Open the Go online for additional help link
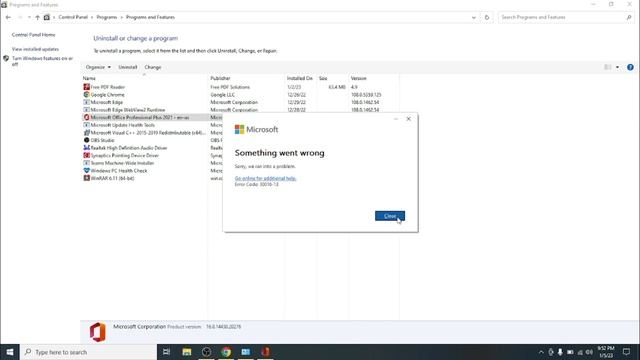Image resolution: width=640 pixels, height=360 pixels. [265, 178]
